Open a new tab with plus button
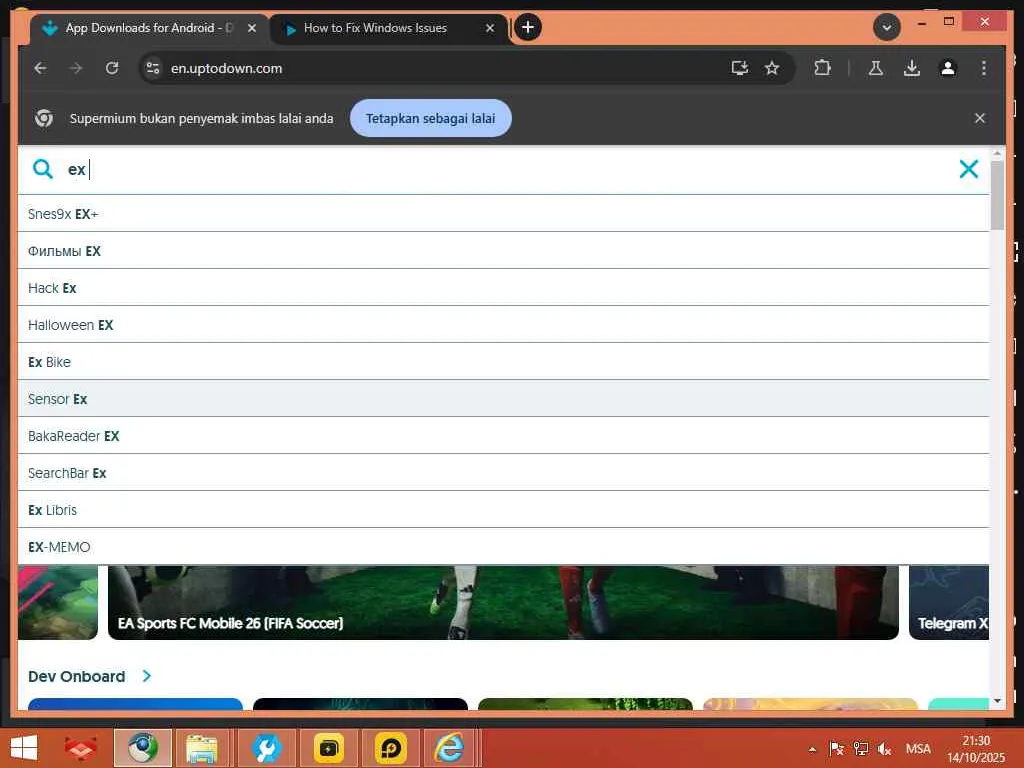The width and height of the screenshot is (1024, 768). click(528, 27)
